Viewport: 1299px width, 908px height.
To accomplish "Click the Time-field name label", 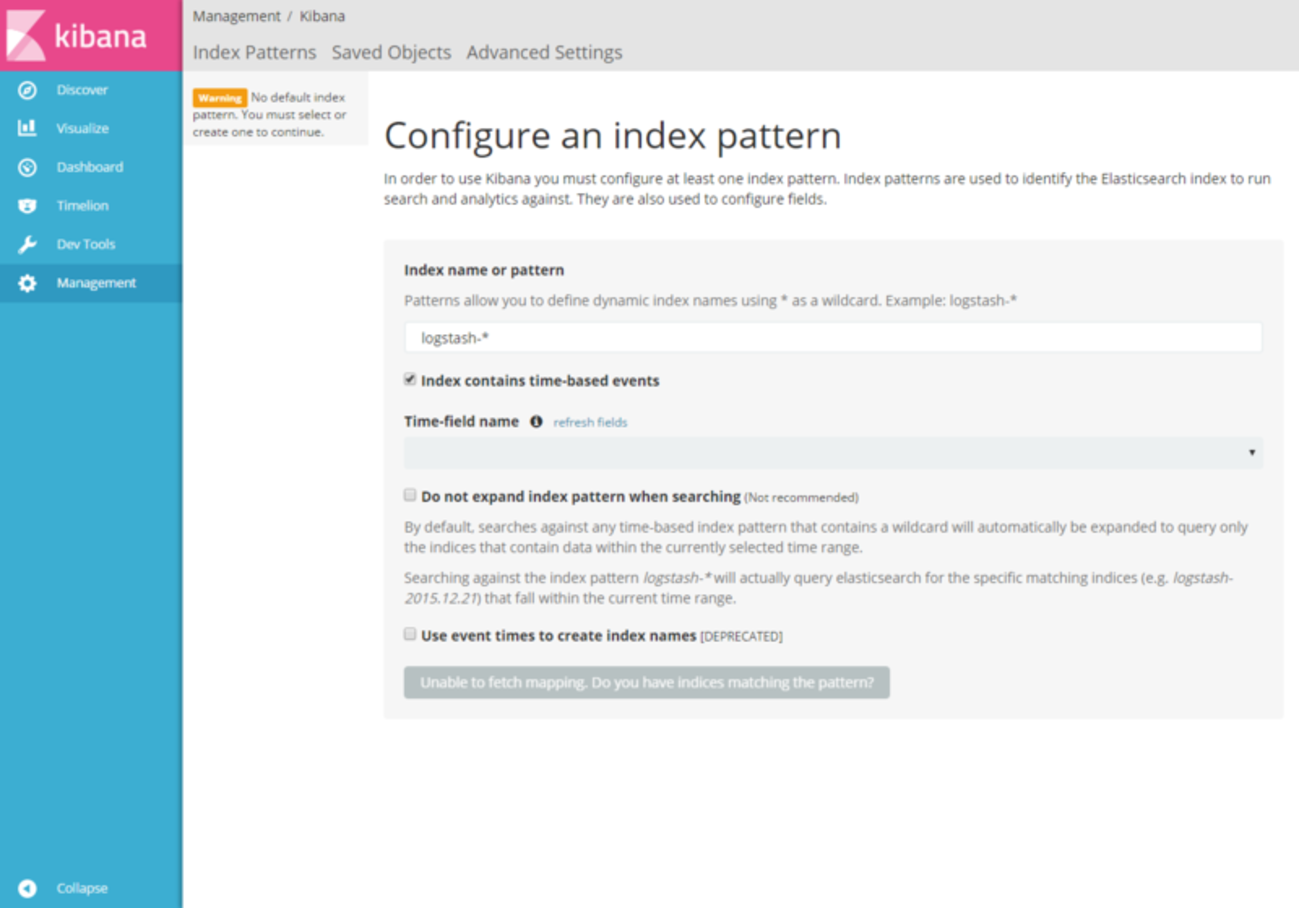I will (461, 422).
